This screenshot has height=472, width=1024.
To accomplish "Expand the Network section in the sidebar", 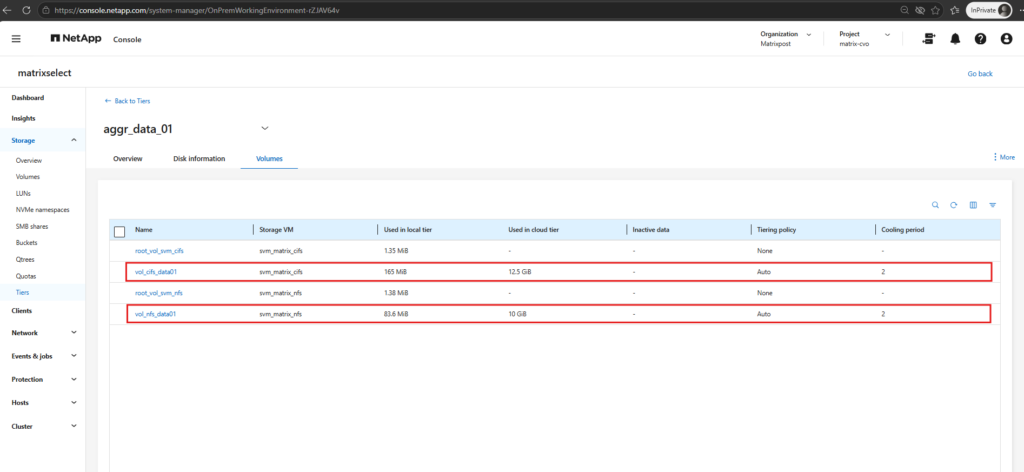I will pyautogui.click(x=42, y=332).
